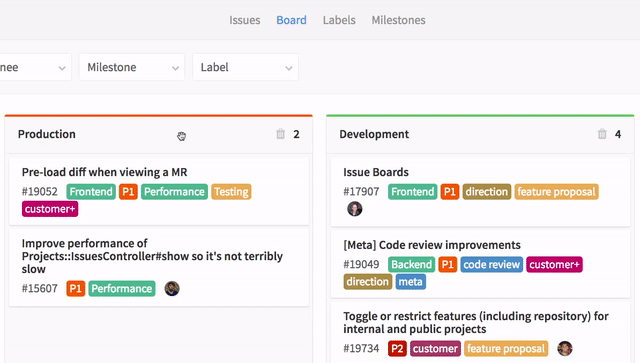Open issue 'Improve performance of Projects::IssuesController#show'
The width and height of the screenshot is (640, 363).
click(x=152, y=256)
